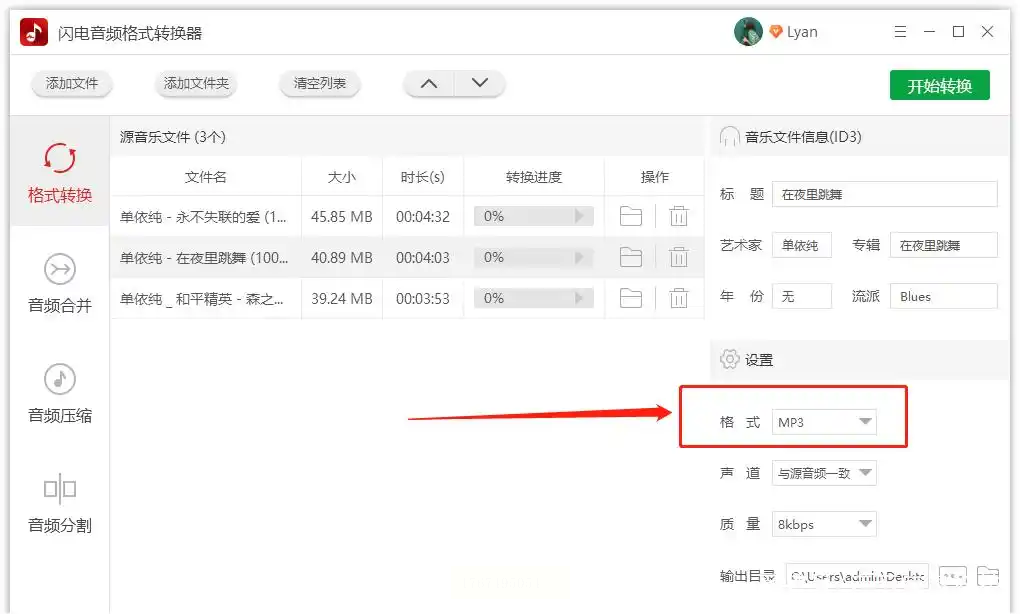Start conversion with the green button
The width and height of the screenshot is (1020, 614).
tap(939, 85)
